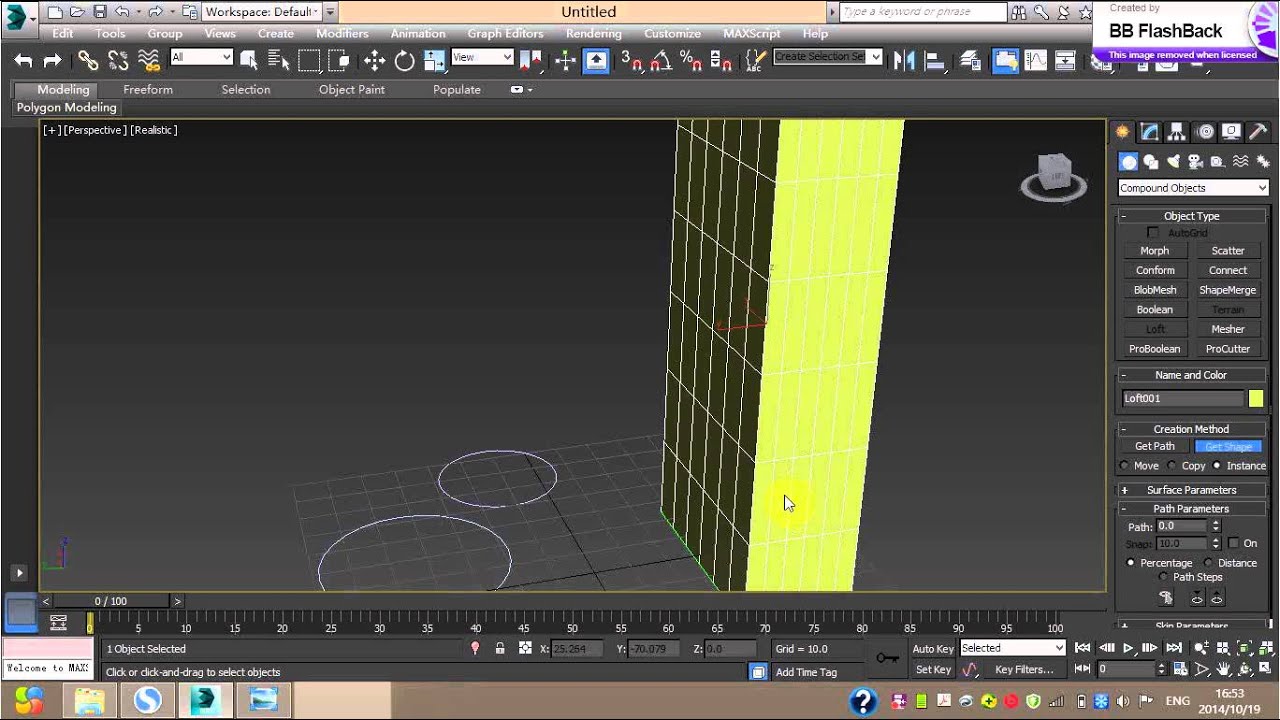Activate Bind to Space Warp tool
The width and height of the screenshot is (1280, 720).
point(149,61)
